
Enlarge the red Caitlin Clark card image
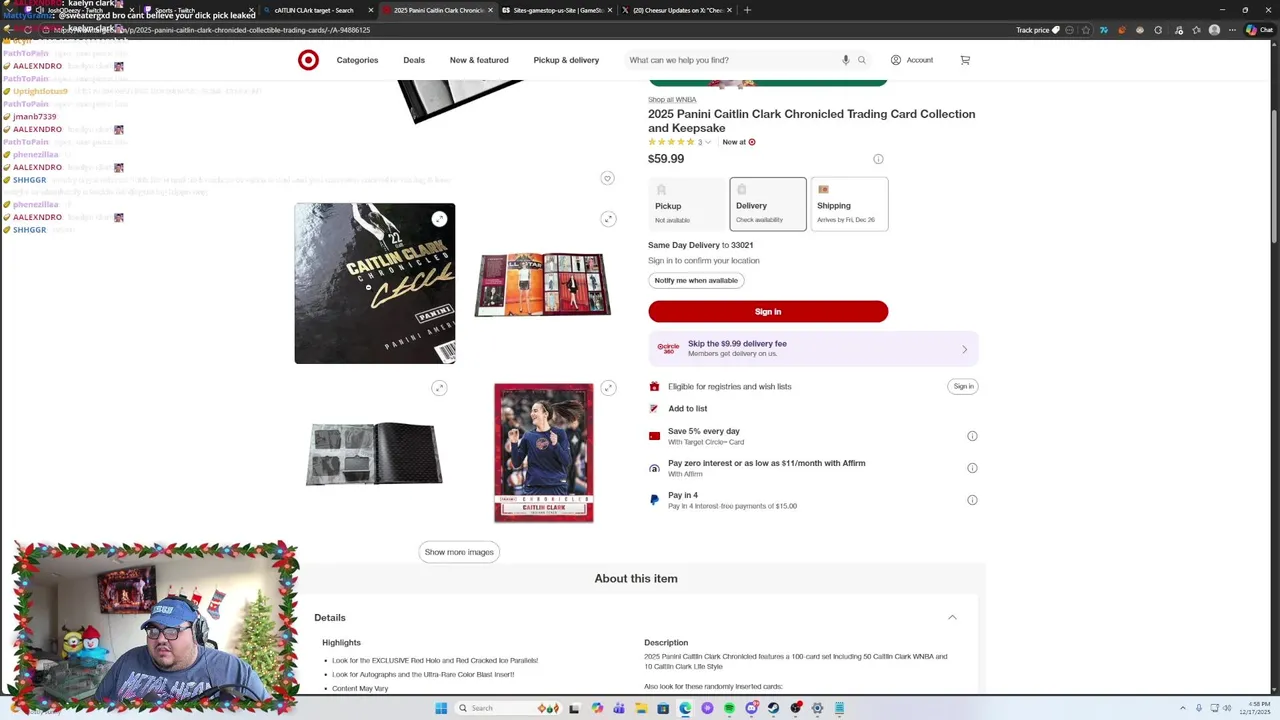[608, 388]
